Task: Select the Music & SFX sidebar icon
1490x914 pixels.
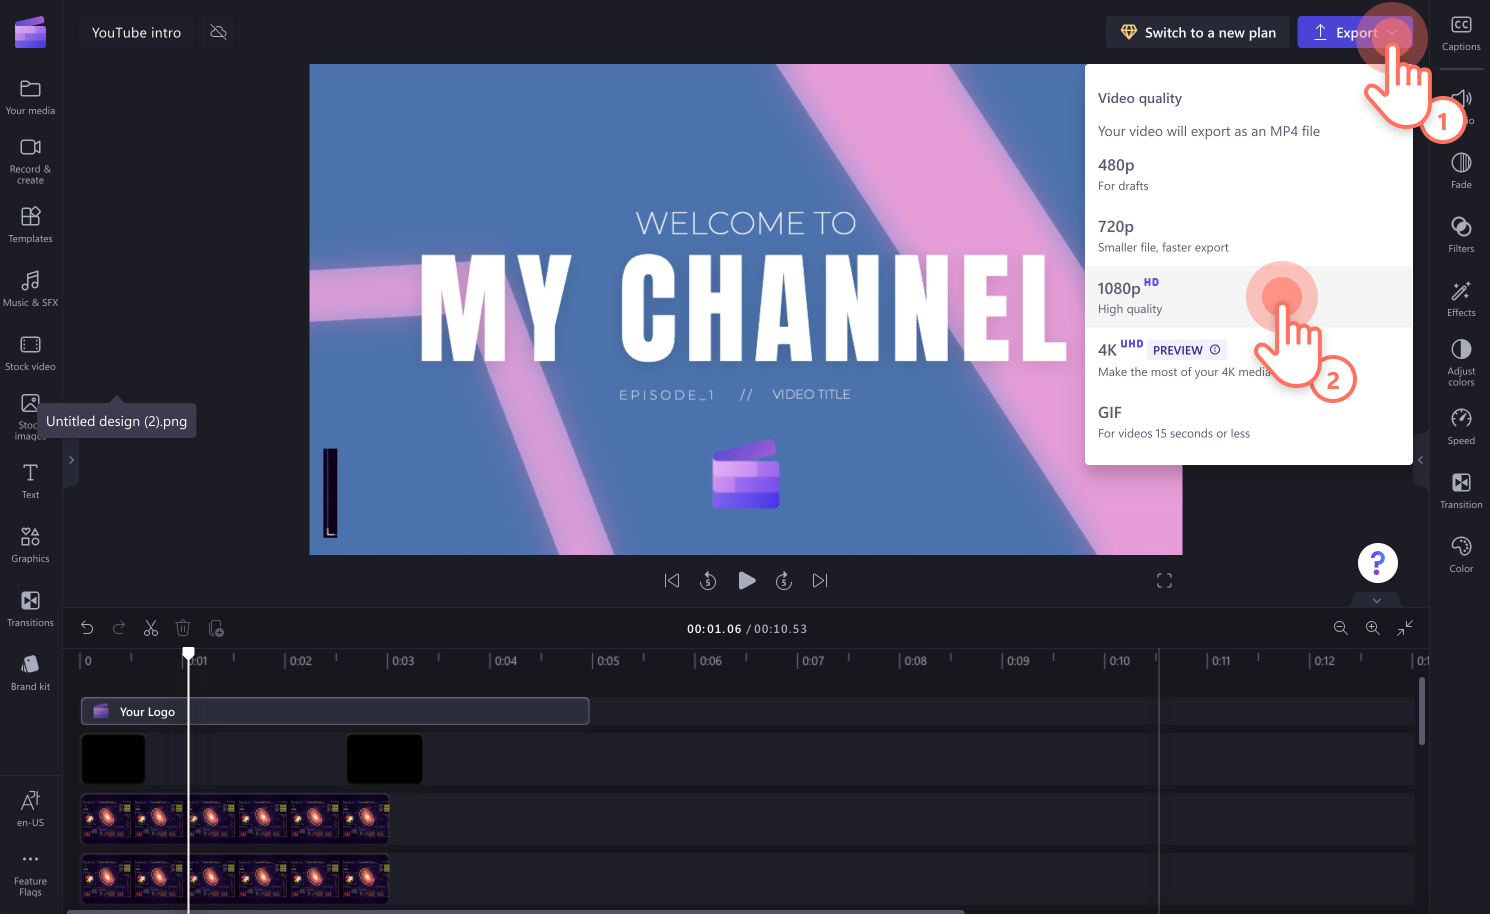Action: tap(30, 288)
